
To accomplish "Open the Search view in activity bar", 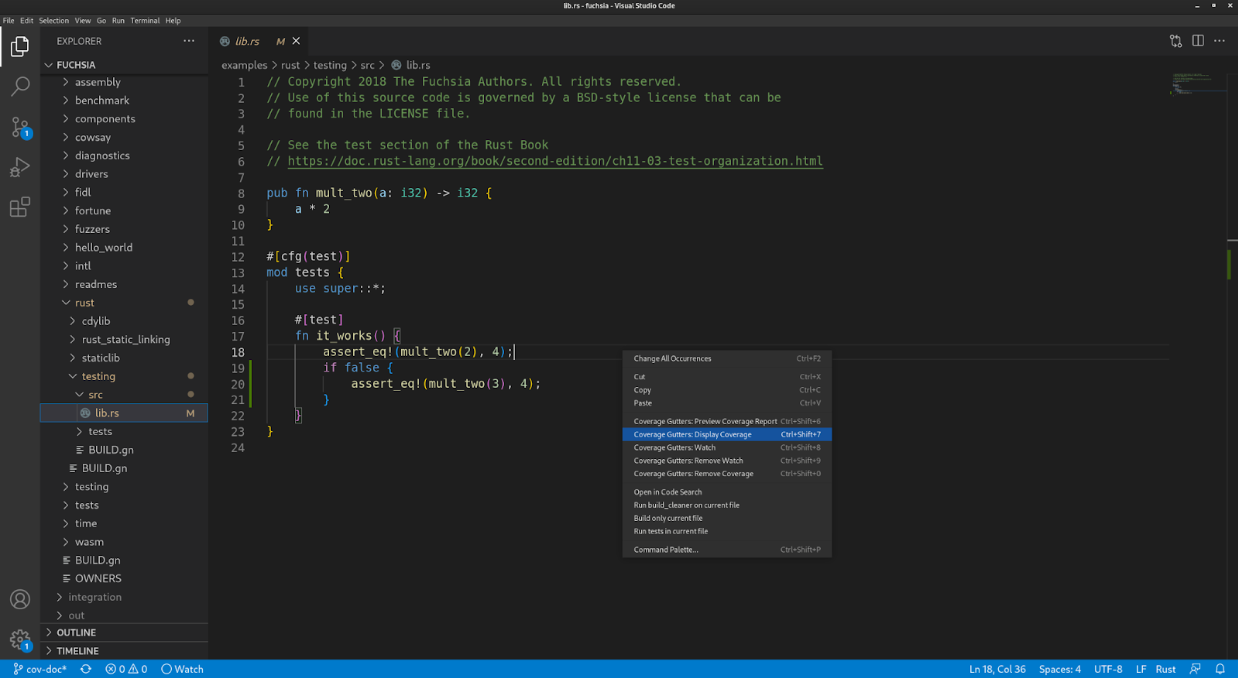I will point(20,87).
